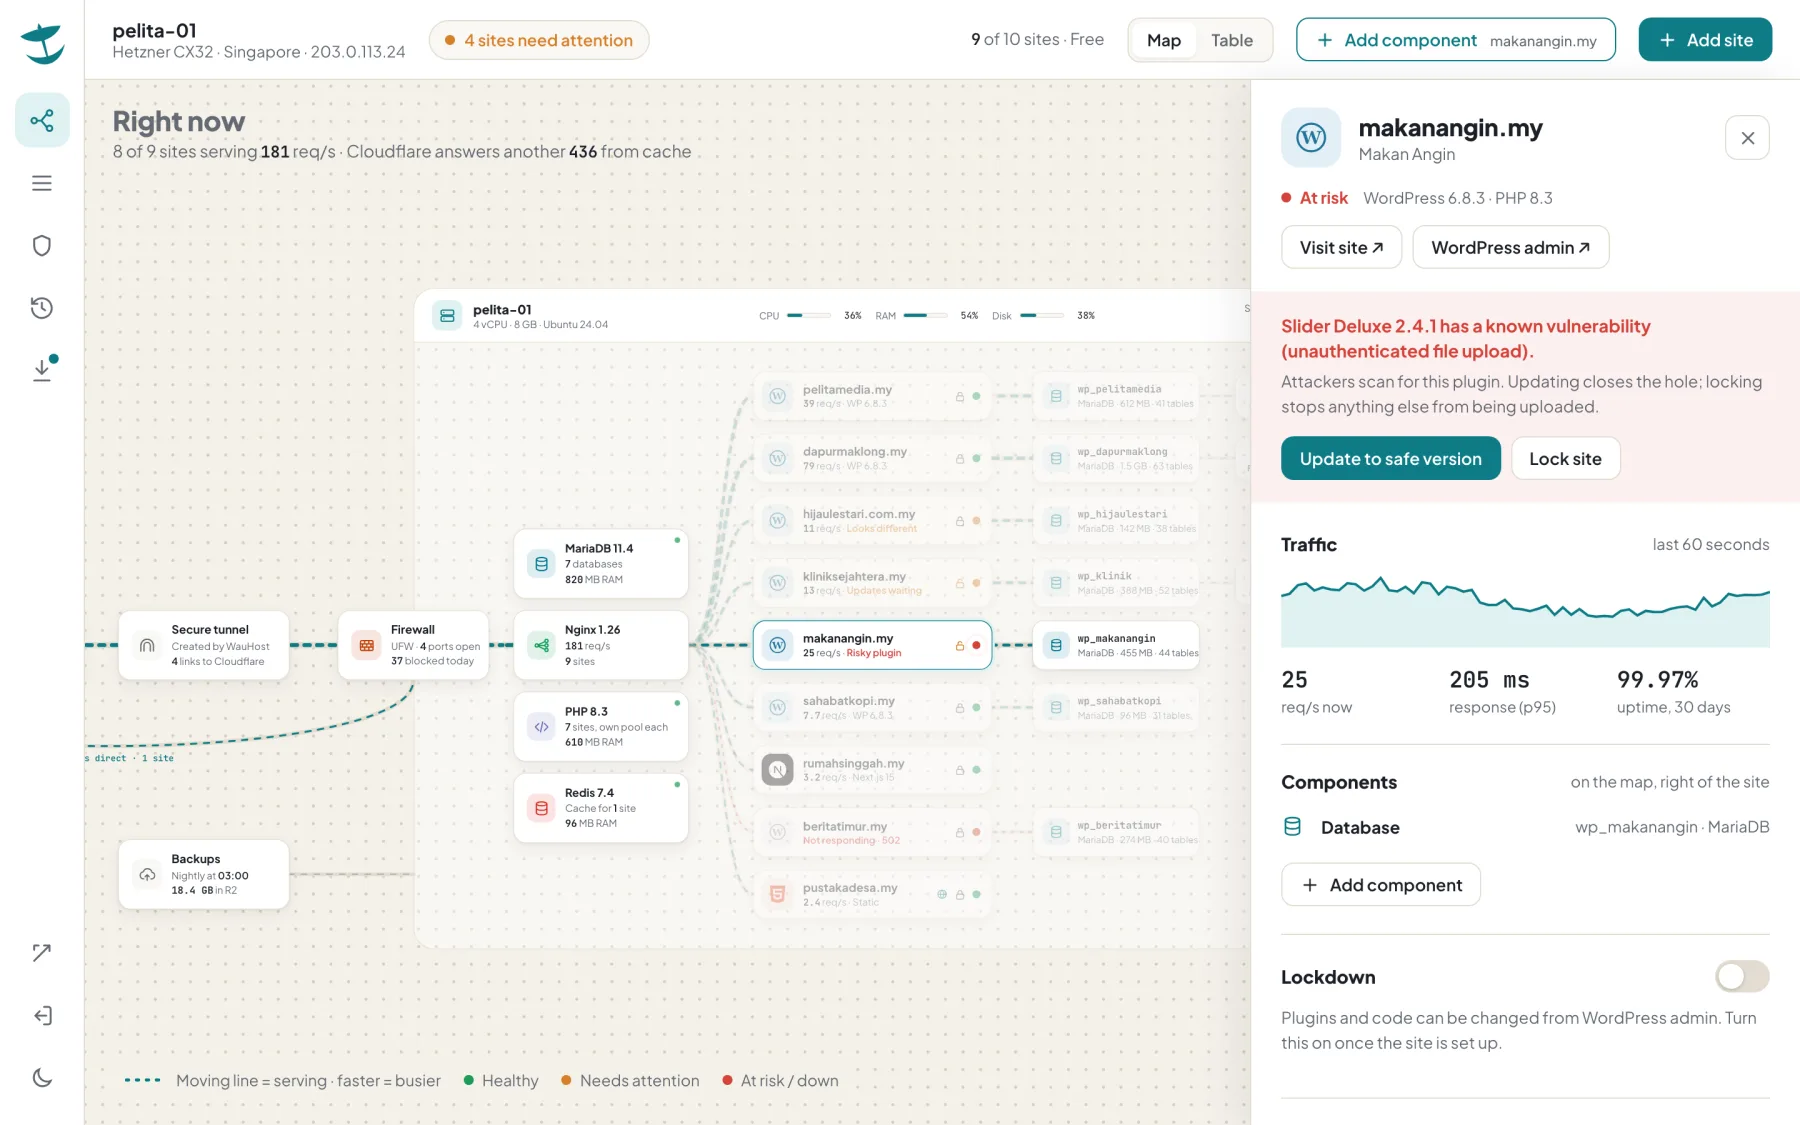The height and width of the screenshot is (1125, 1800).
Task: Select the rumahsinggah.my site node
Action: pyautogui.click(x=872, y=770)
